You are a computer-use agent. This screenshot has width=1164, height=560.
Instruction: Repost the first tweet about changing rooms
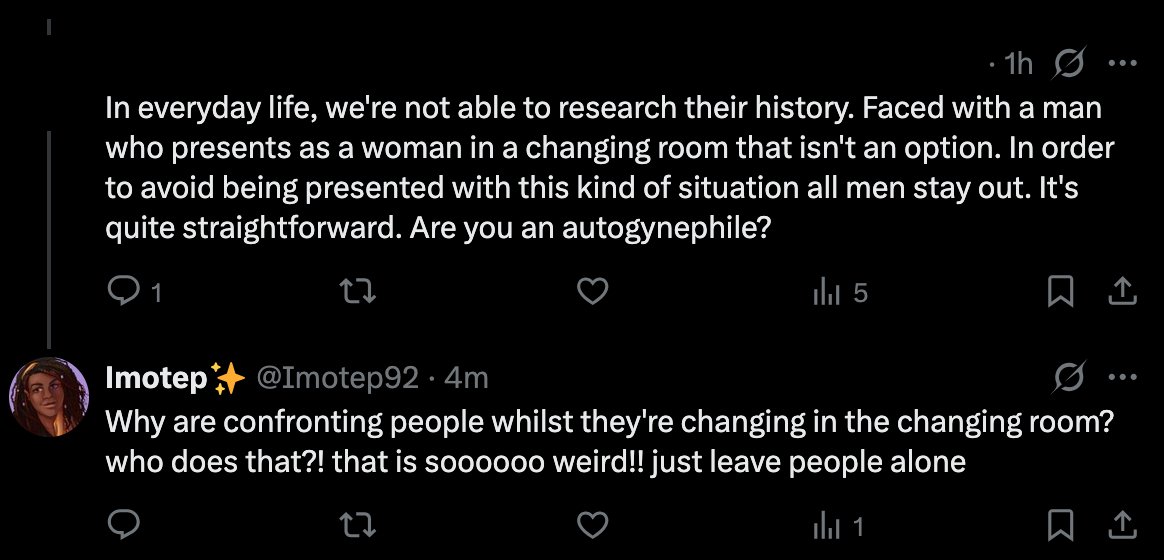[356, 291]
